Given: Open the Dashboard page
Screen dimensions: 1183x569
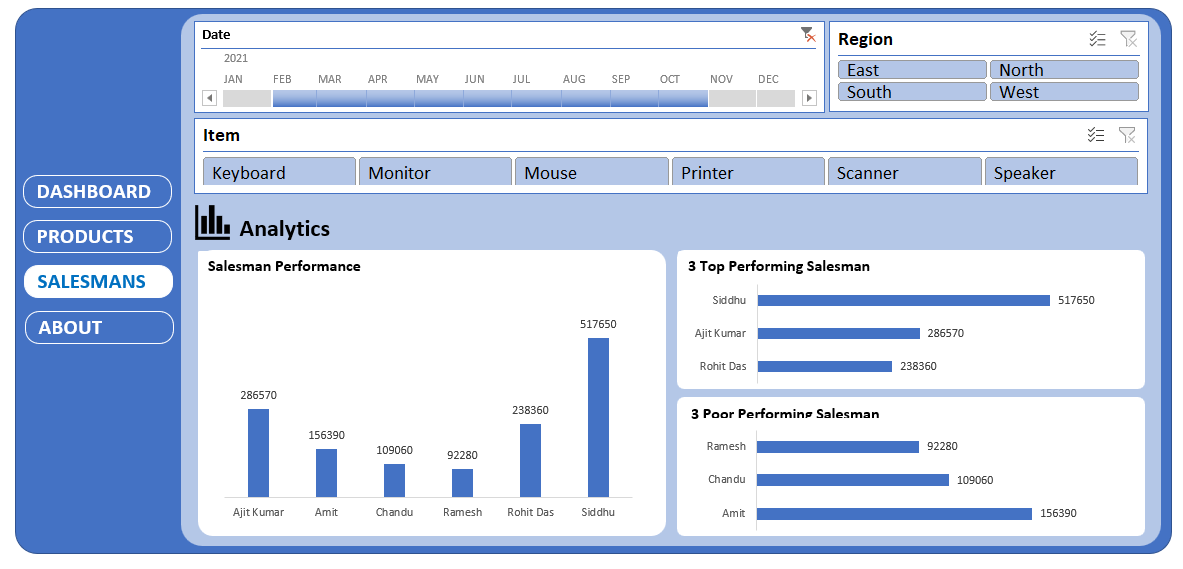Looking at the screenshot, I should tap(97, 192).
